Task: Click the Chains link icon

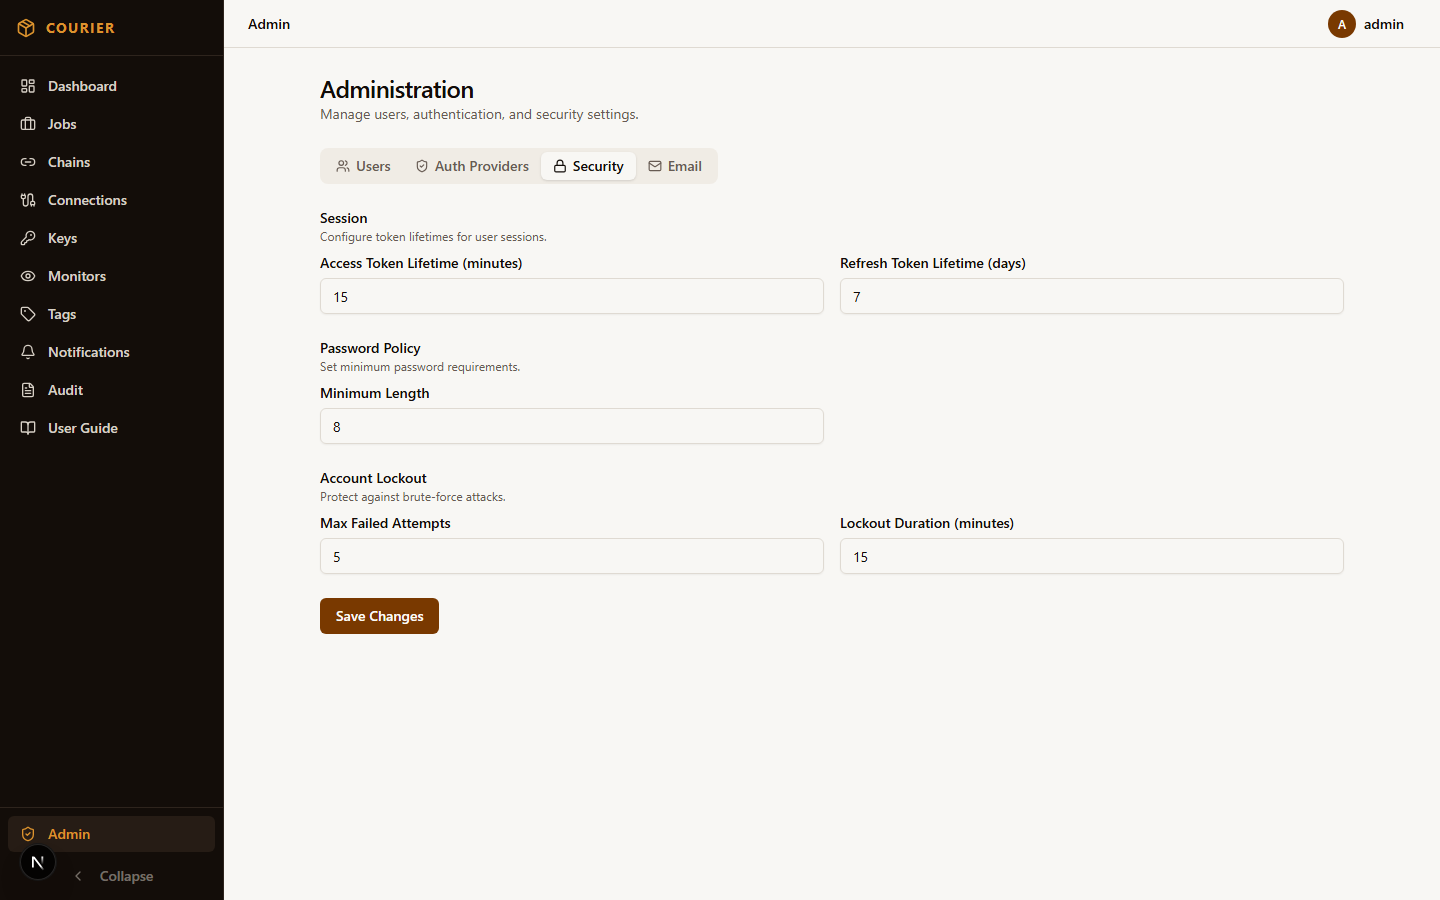Action: (x=28, y=162)
